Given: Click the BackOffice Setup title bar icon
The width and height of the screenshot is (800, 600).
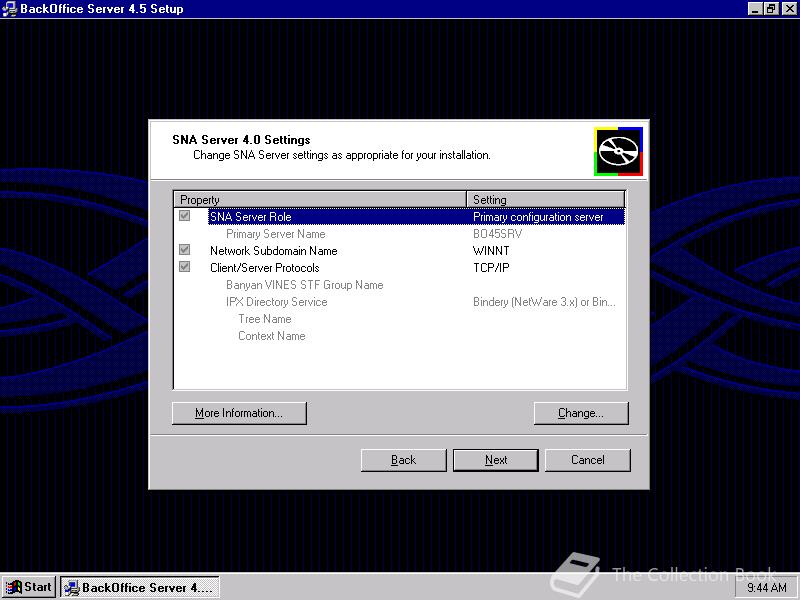Looking at the screenshot, I should (x=9, y=9).
